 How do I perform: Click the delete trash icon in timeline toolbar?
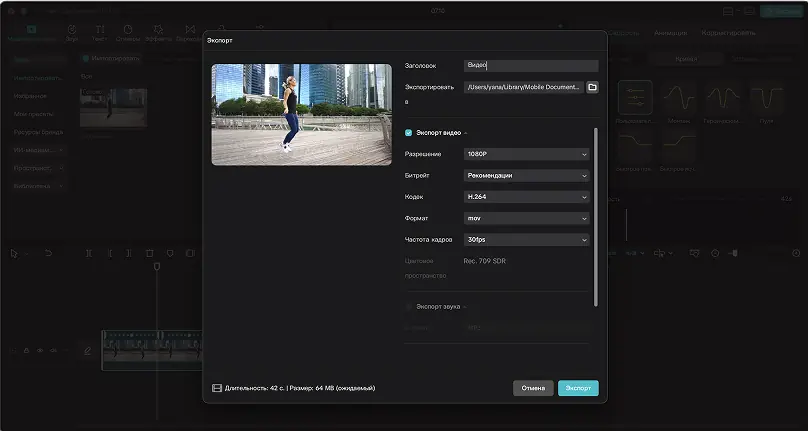point(149,253)
